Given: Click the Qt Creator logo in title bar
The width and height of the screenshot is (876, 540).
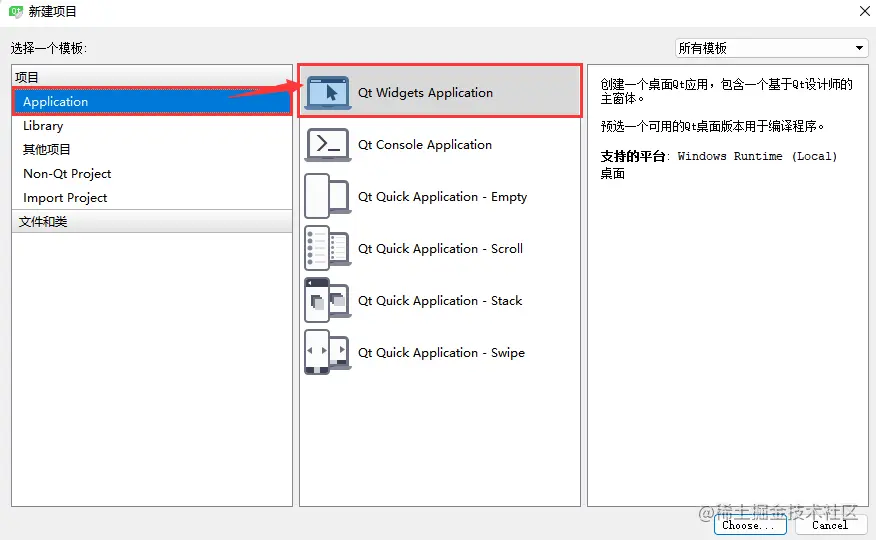Looking at the screenshot, I should (x=16, y=11).
